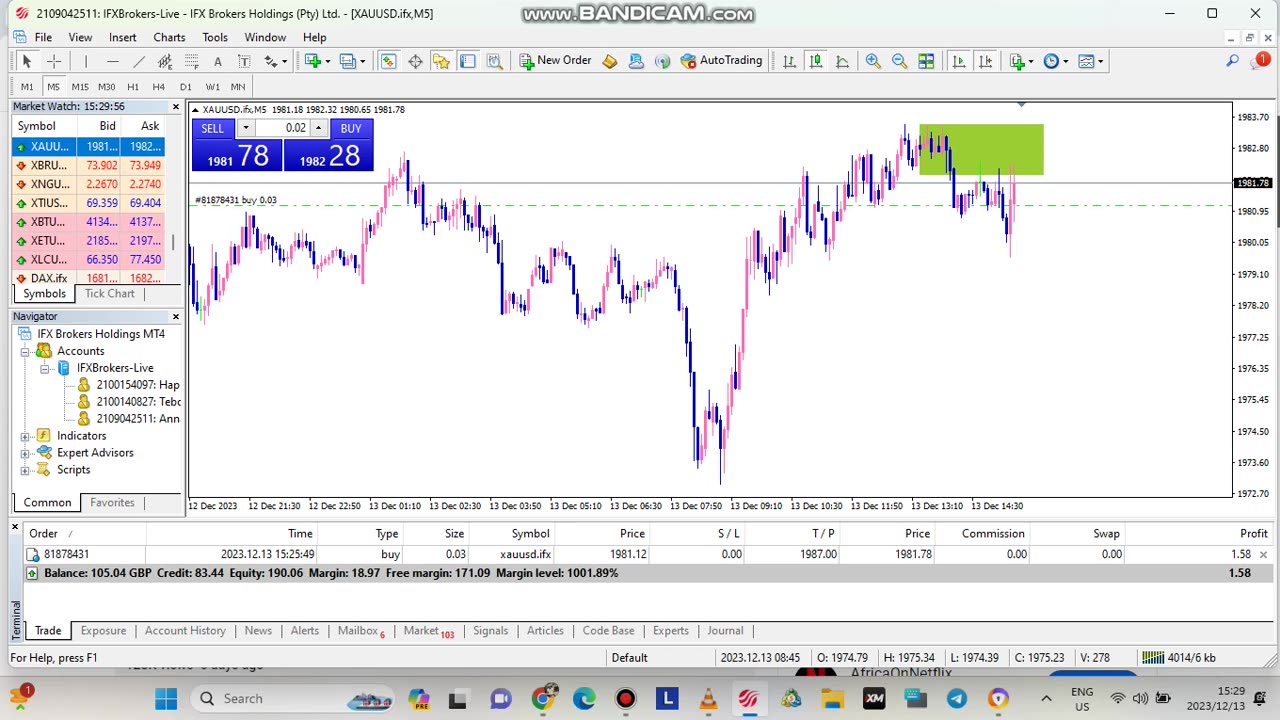The height and width of the screenshot is (720, 1280).
Task: Increase lot volume with the up arrow
Action: click(318, 128)
